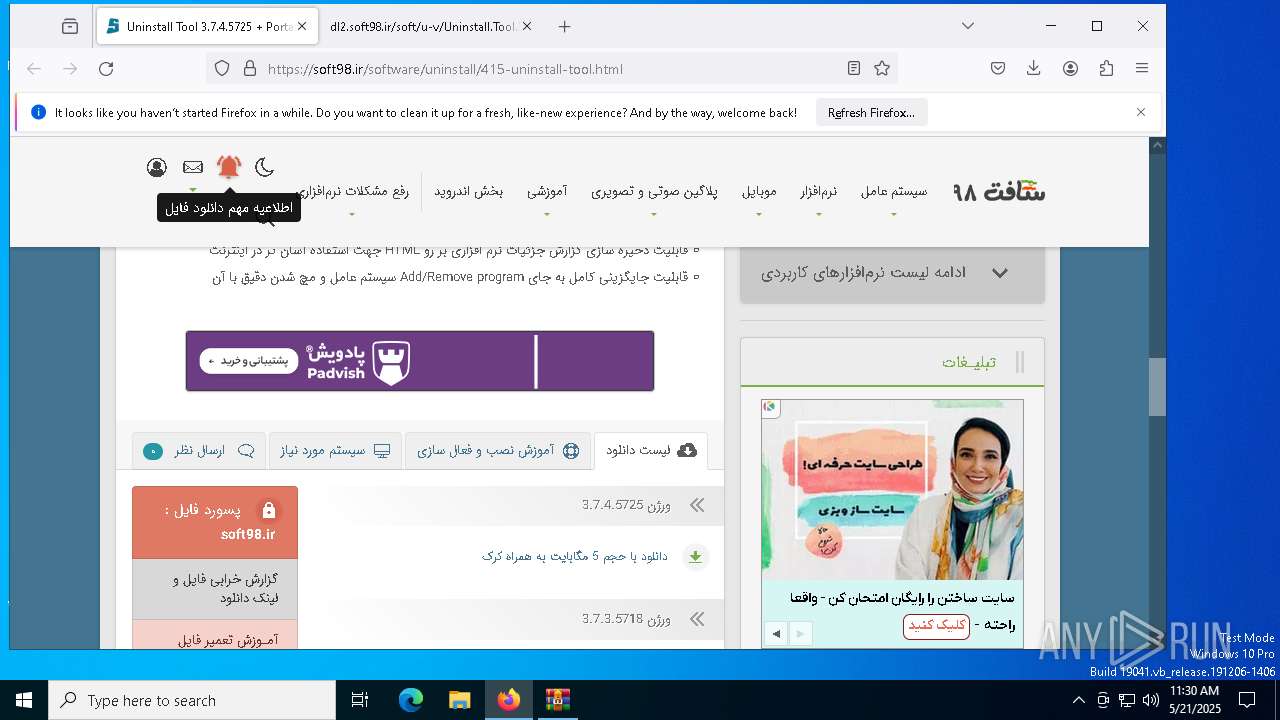The width and height of the screenshot is (1280, 720).
Task: Close the Uninstall Tool tab
Action: click(302, 27)
